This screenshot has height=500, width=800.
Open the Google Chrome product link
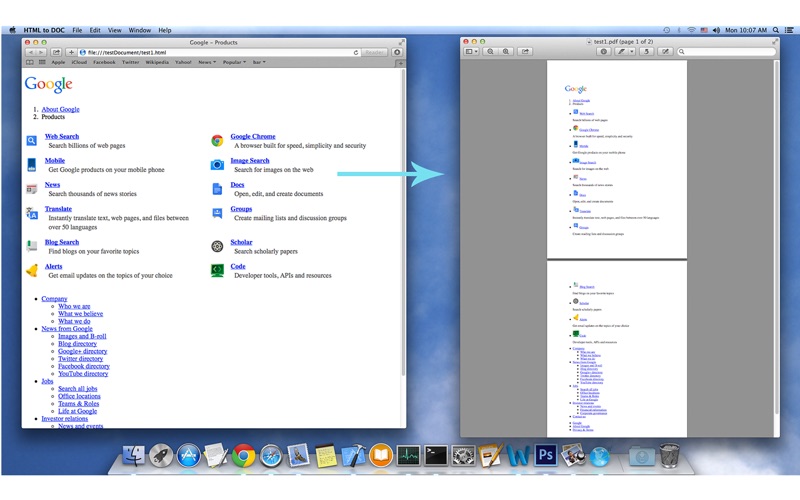click(253, 136)
